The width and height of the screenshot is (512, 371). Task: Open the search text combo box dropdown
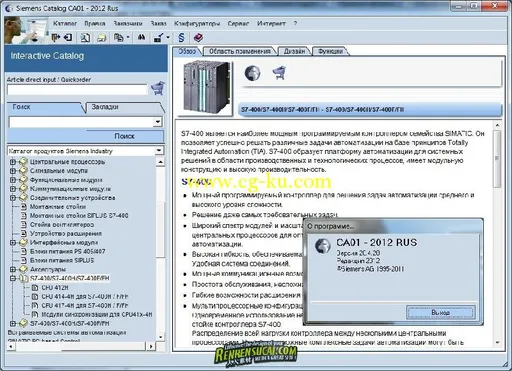pos(158,122)
